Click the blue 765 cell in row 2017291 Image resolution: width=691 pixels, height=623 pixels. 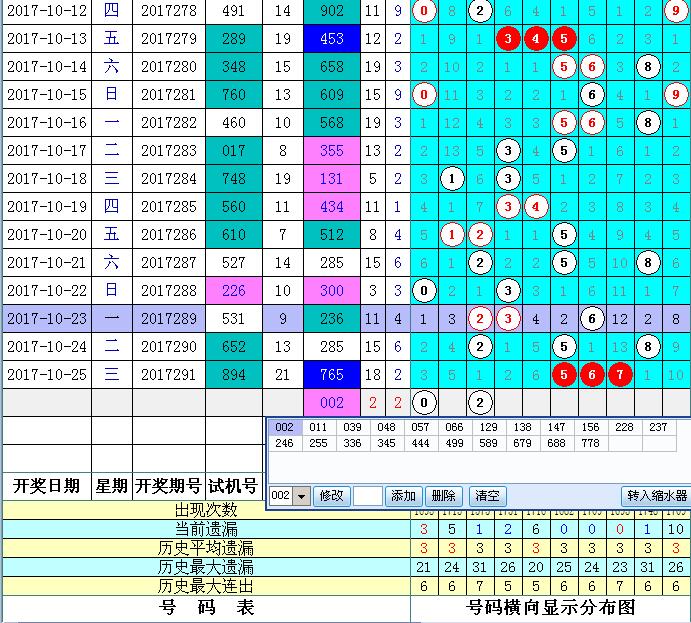[x=333, y=374]
